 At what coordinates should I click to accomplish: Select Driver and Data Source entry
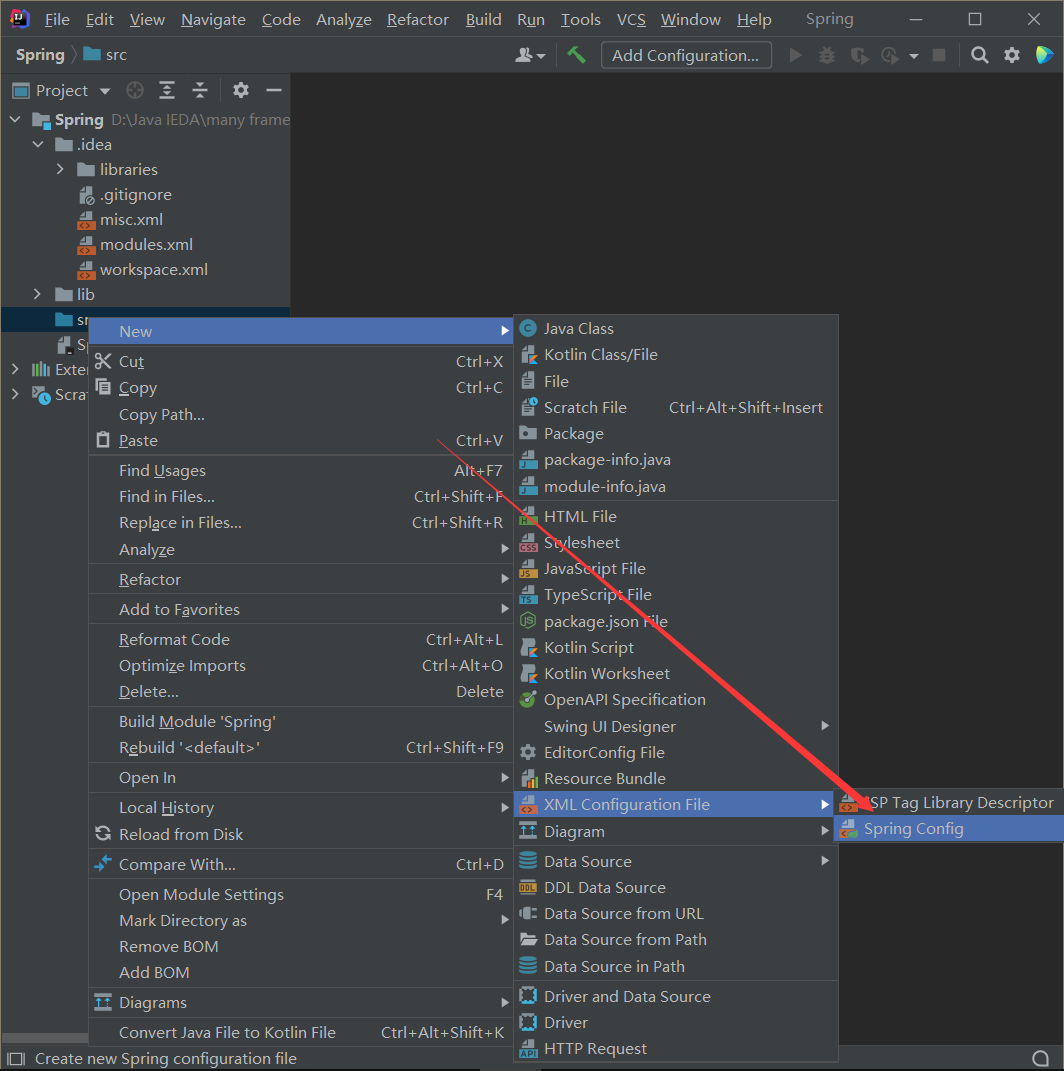coord(675,997)
